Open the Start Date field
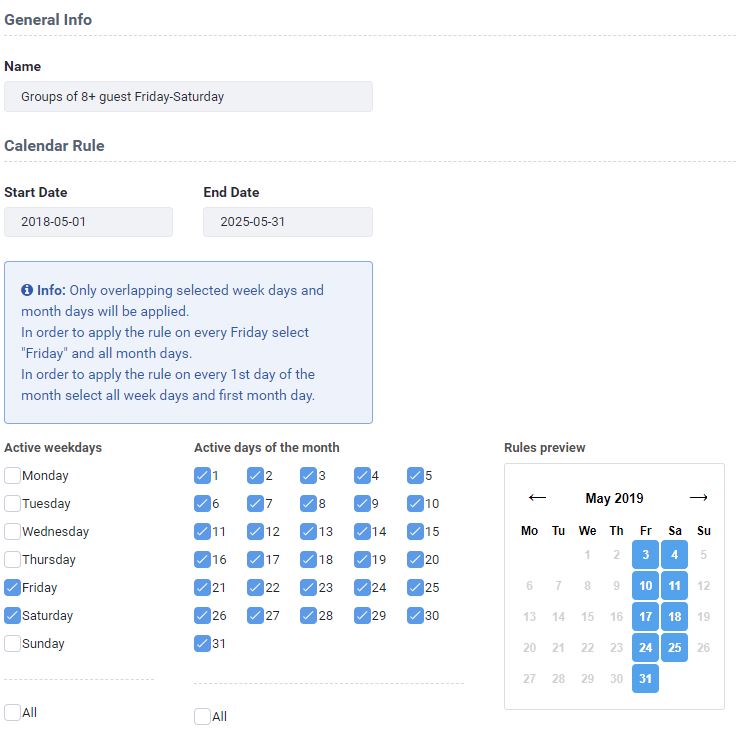Viewport: 737px width, 733px height. 88,221
